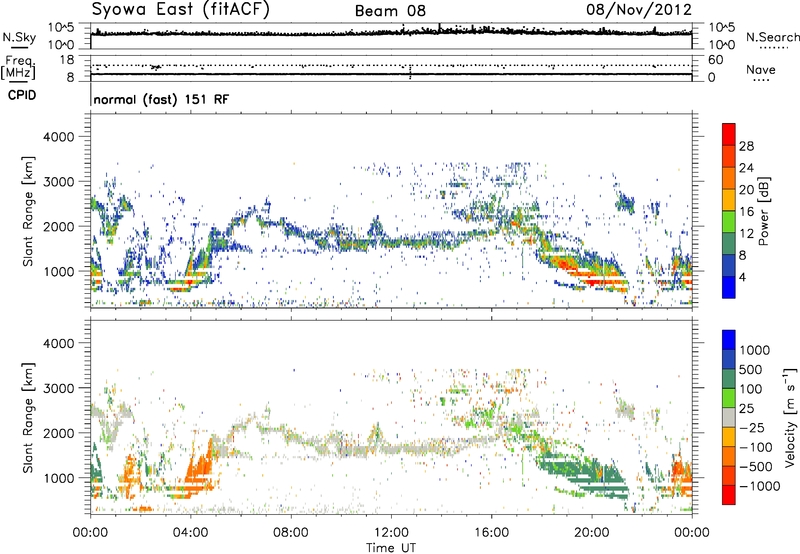The image size is (800, 554).
Task: Click 'normal (fast) 151 RF' text
Action: (161, 99)
